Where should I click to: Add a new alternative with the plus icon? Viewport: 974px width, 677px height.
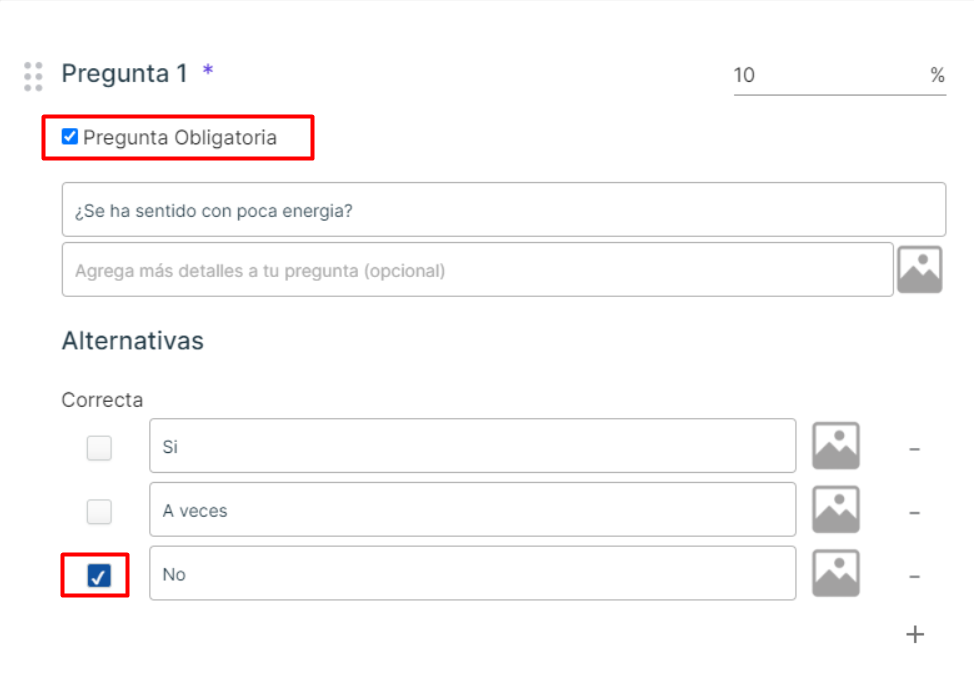point(915,634)
